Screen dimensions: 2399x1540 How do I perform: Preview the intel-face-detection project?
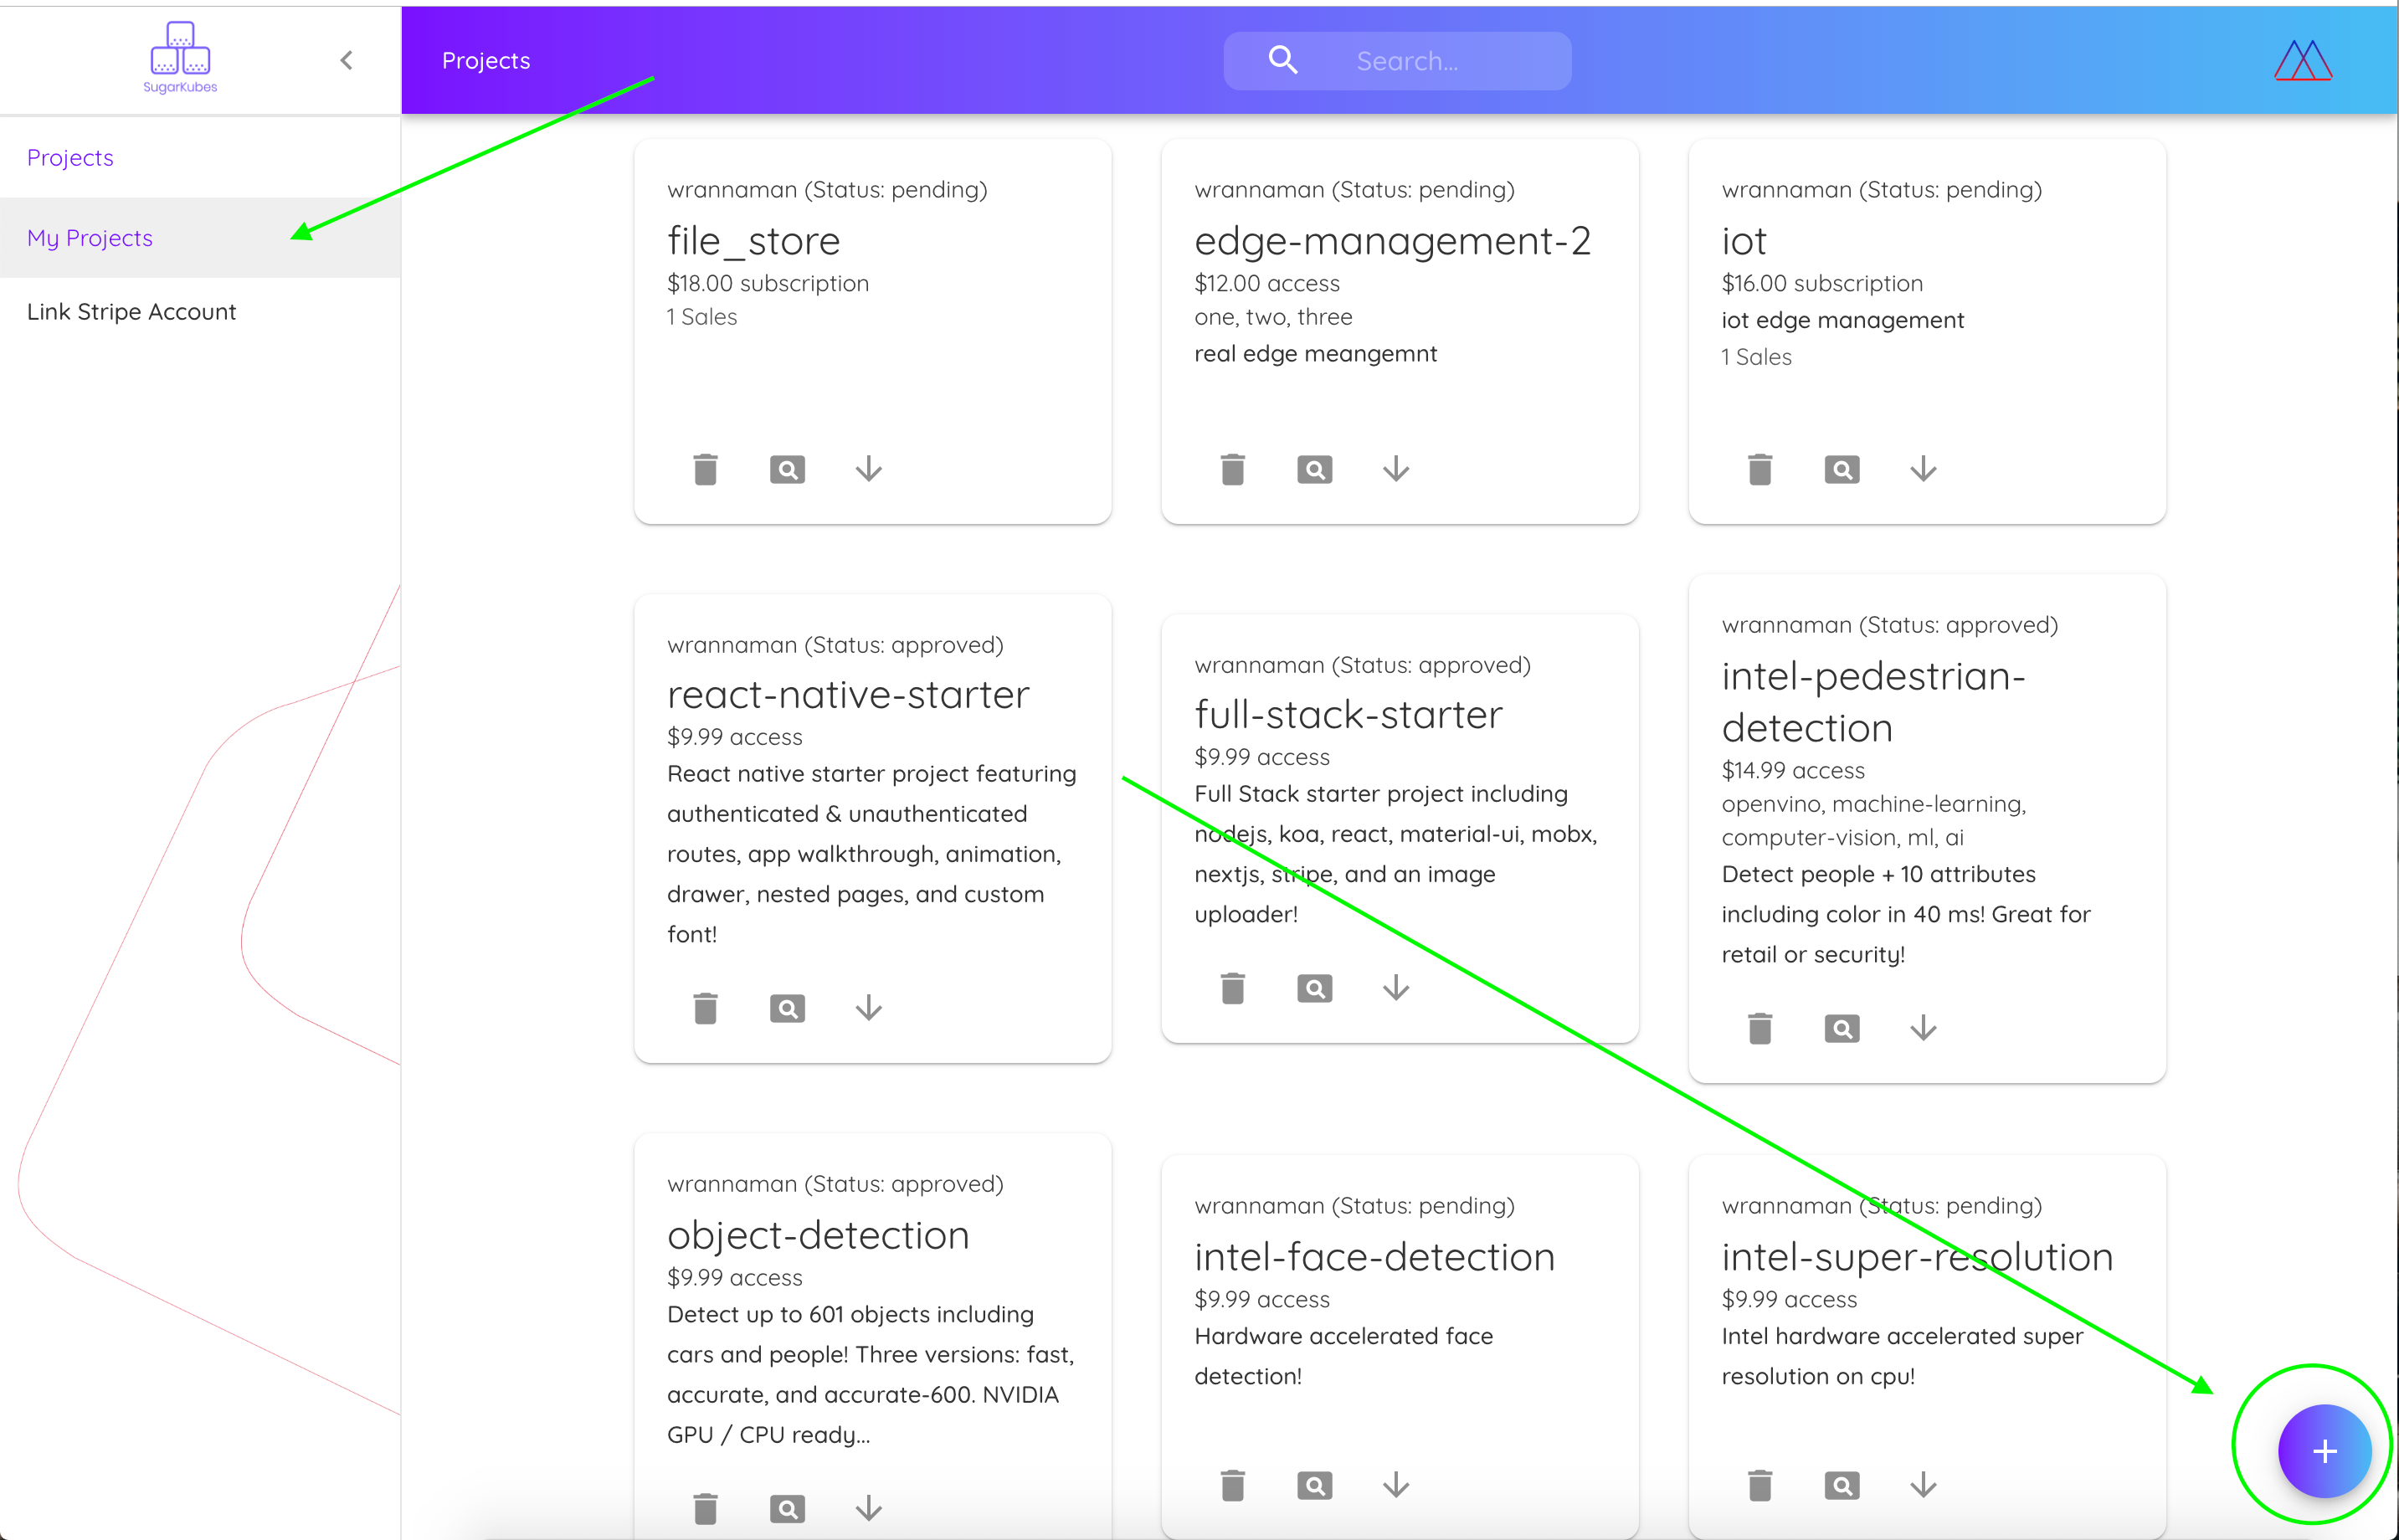point(1314,1485)
